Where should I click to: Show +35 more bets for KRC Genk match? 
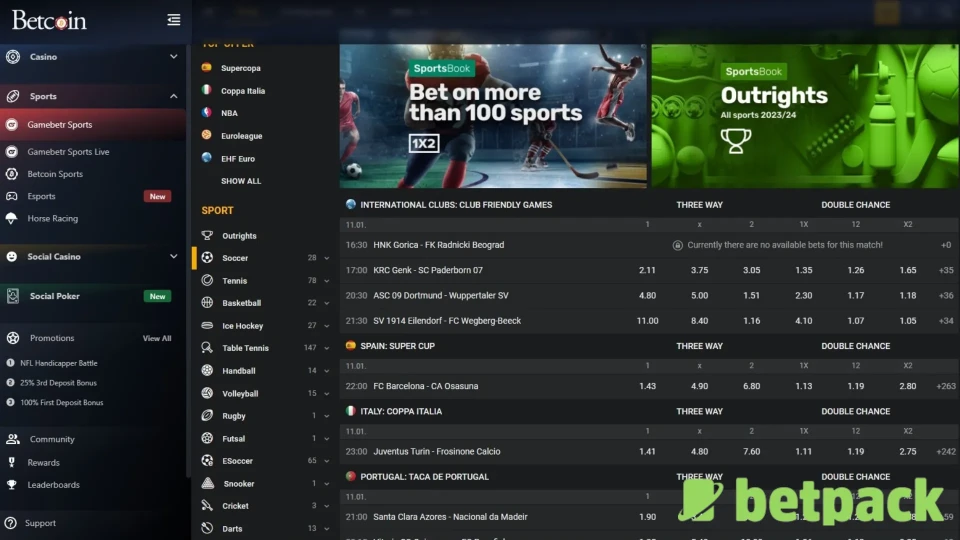tap(946, 270)
